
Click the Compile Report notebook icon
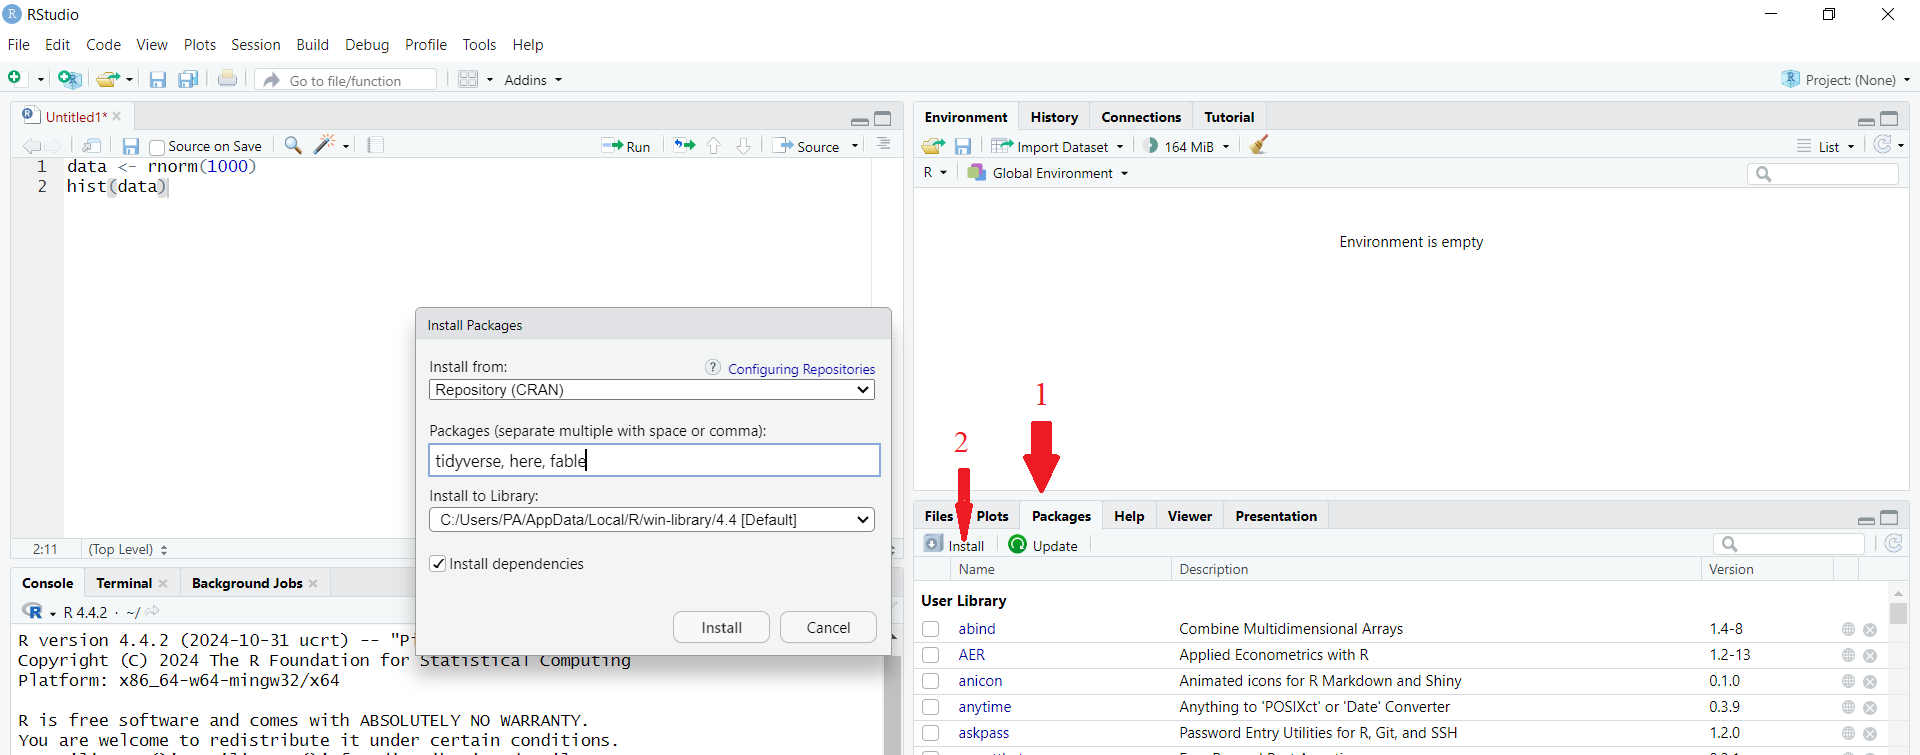376,146
